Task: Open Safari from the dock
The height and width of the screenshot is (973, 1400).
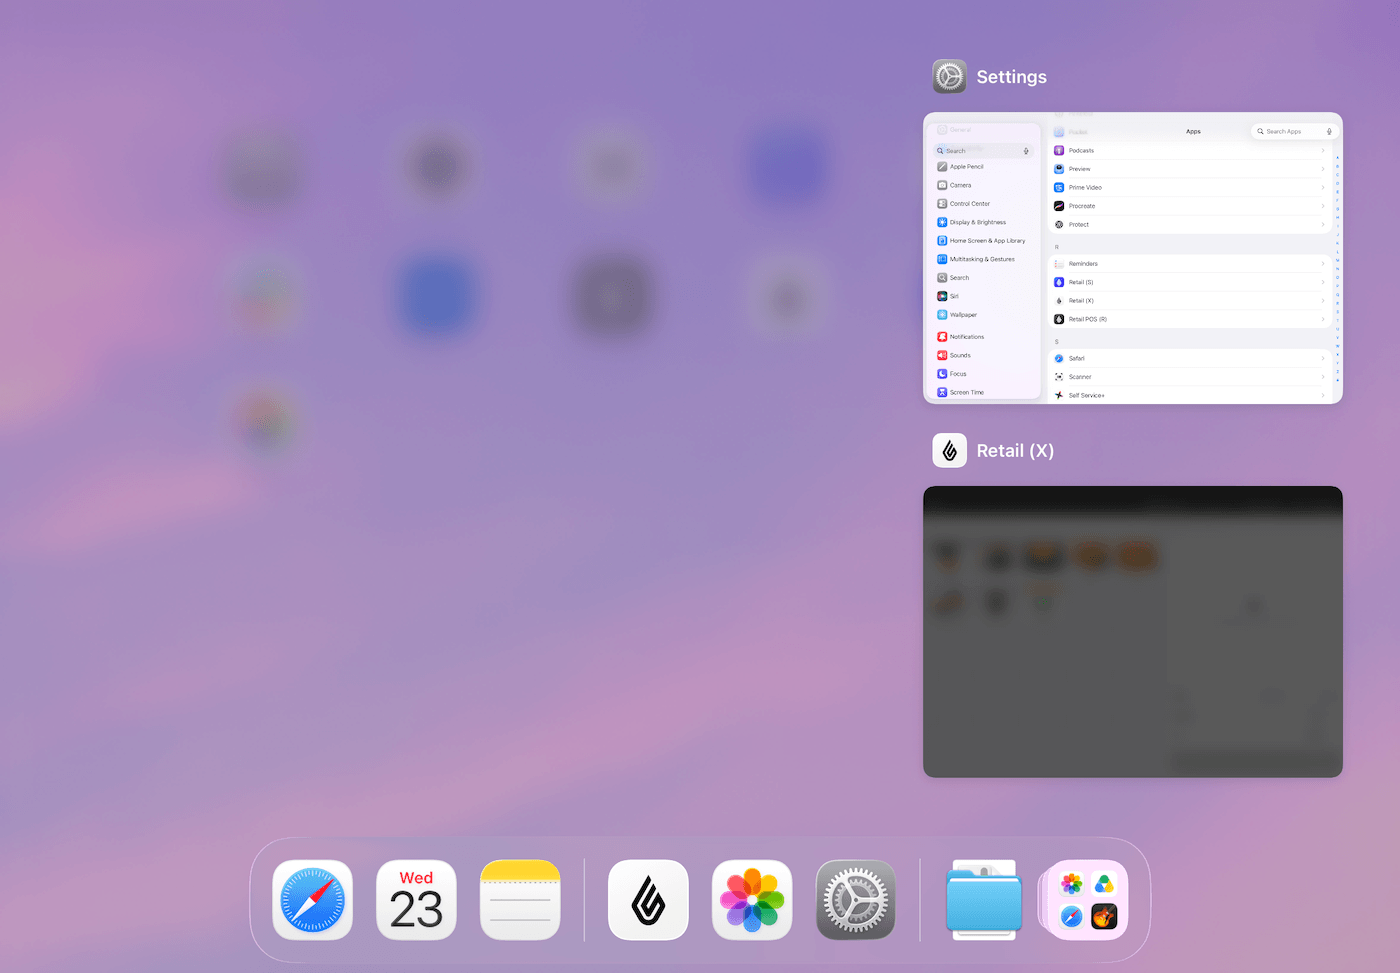Action: [312, 900]
